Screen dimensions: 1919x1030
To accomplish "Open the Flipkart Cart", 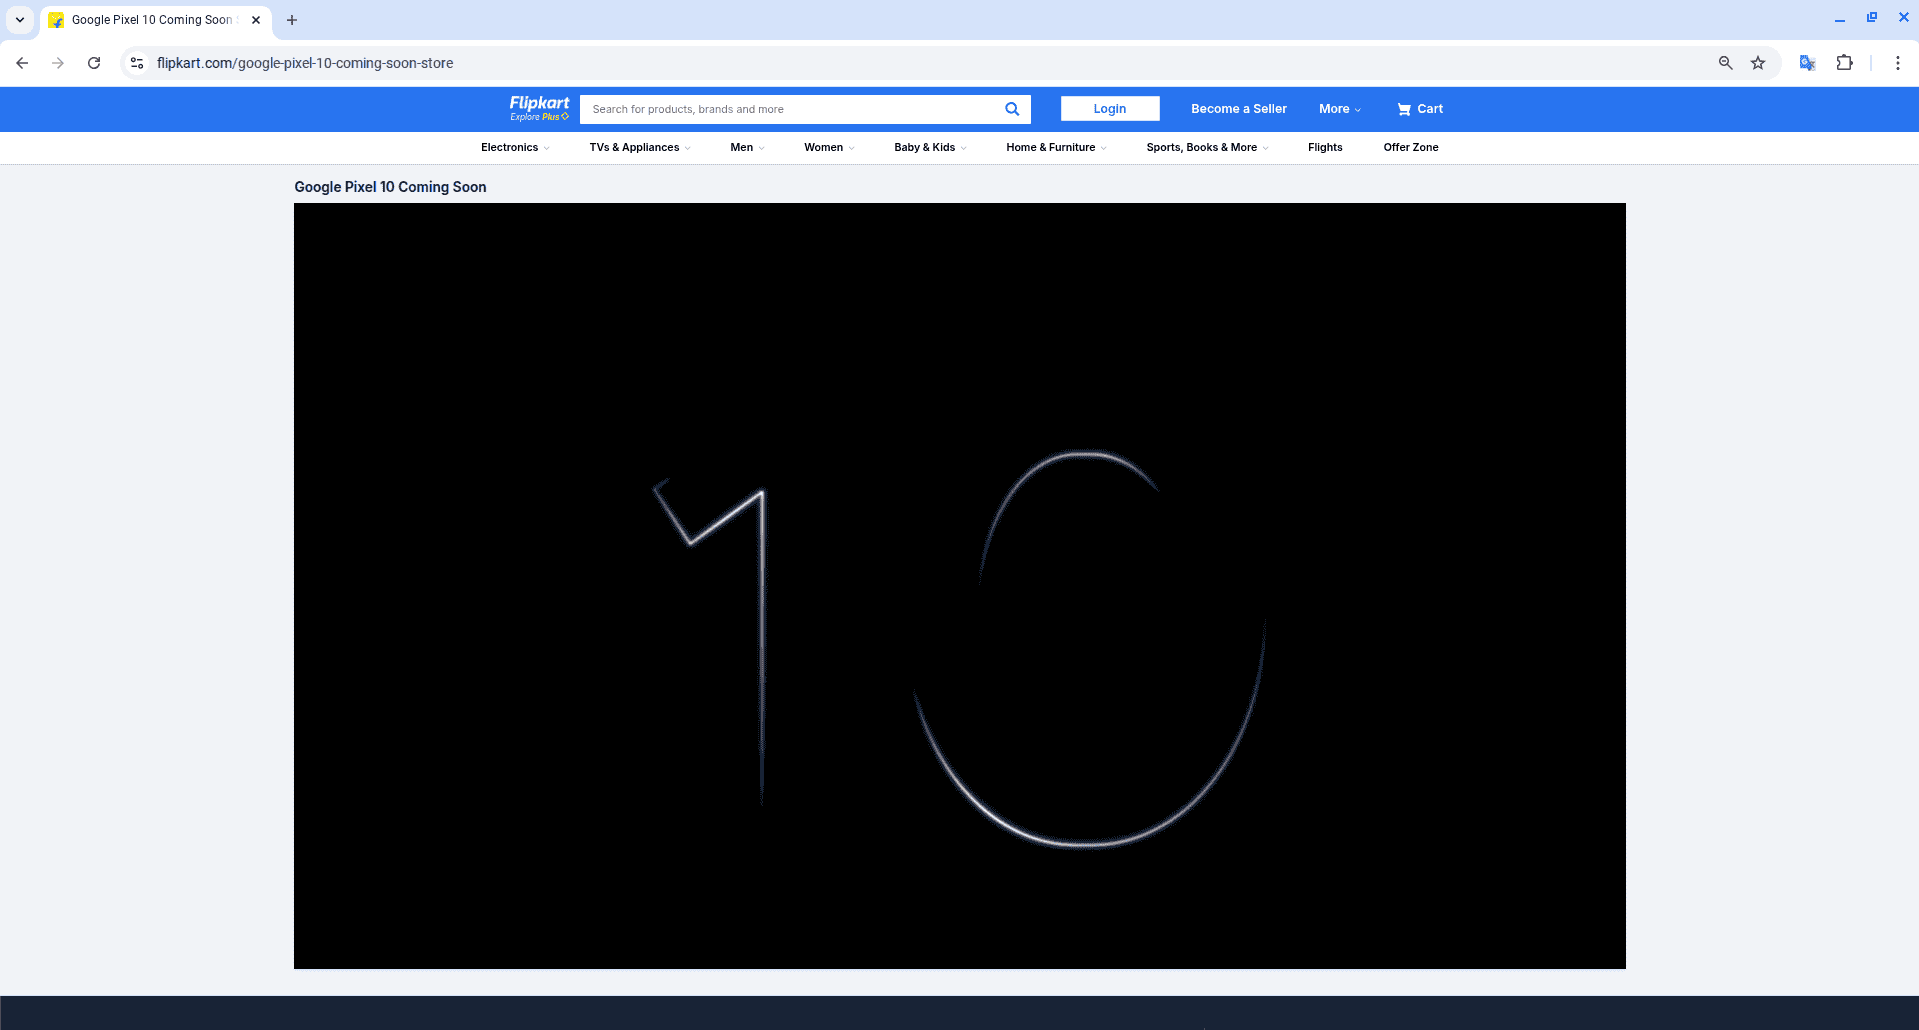I will click(1419, 109).
